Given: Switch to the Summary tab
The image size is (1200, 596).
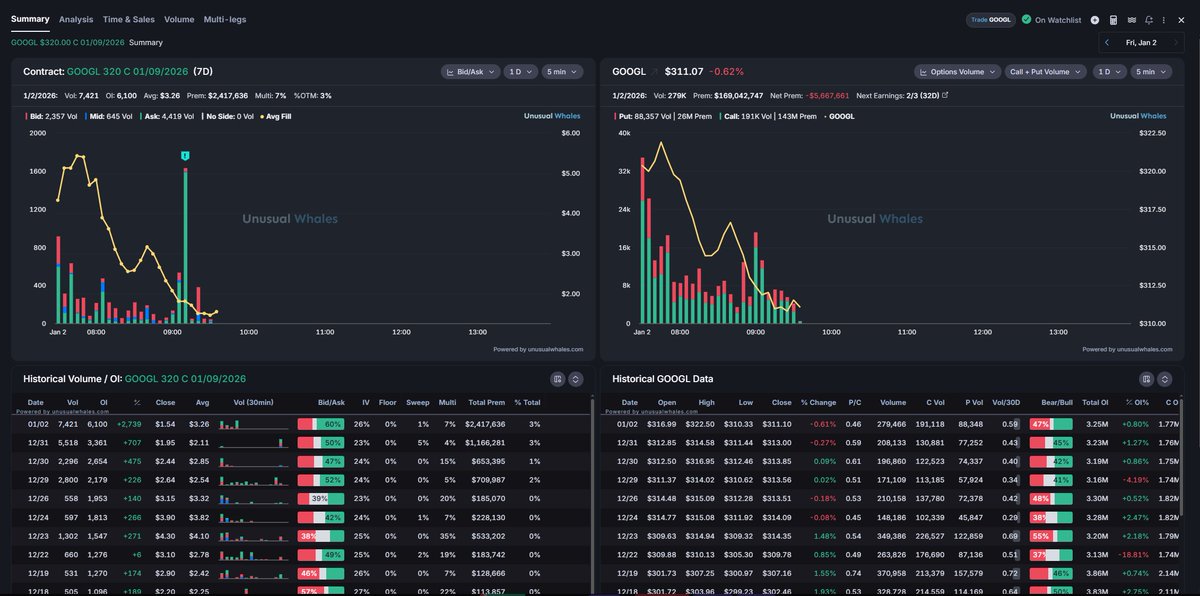Looking at the screenshot, I should point(30,19).
